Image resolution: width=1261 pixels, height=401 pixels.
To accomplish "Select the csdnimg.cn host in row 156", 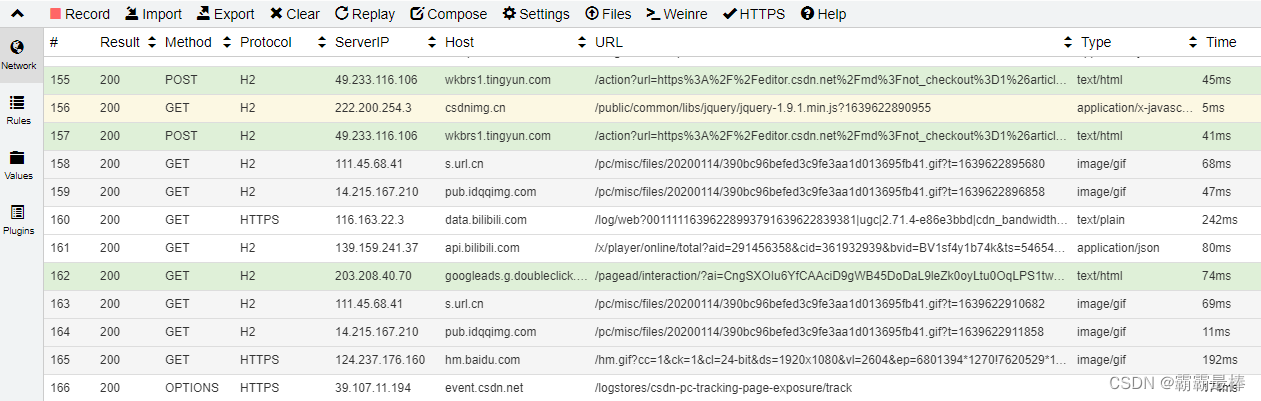I will (475, 108).
